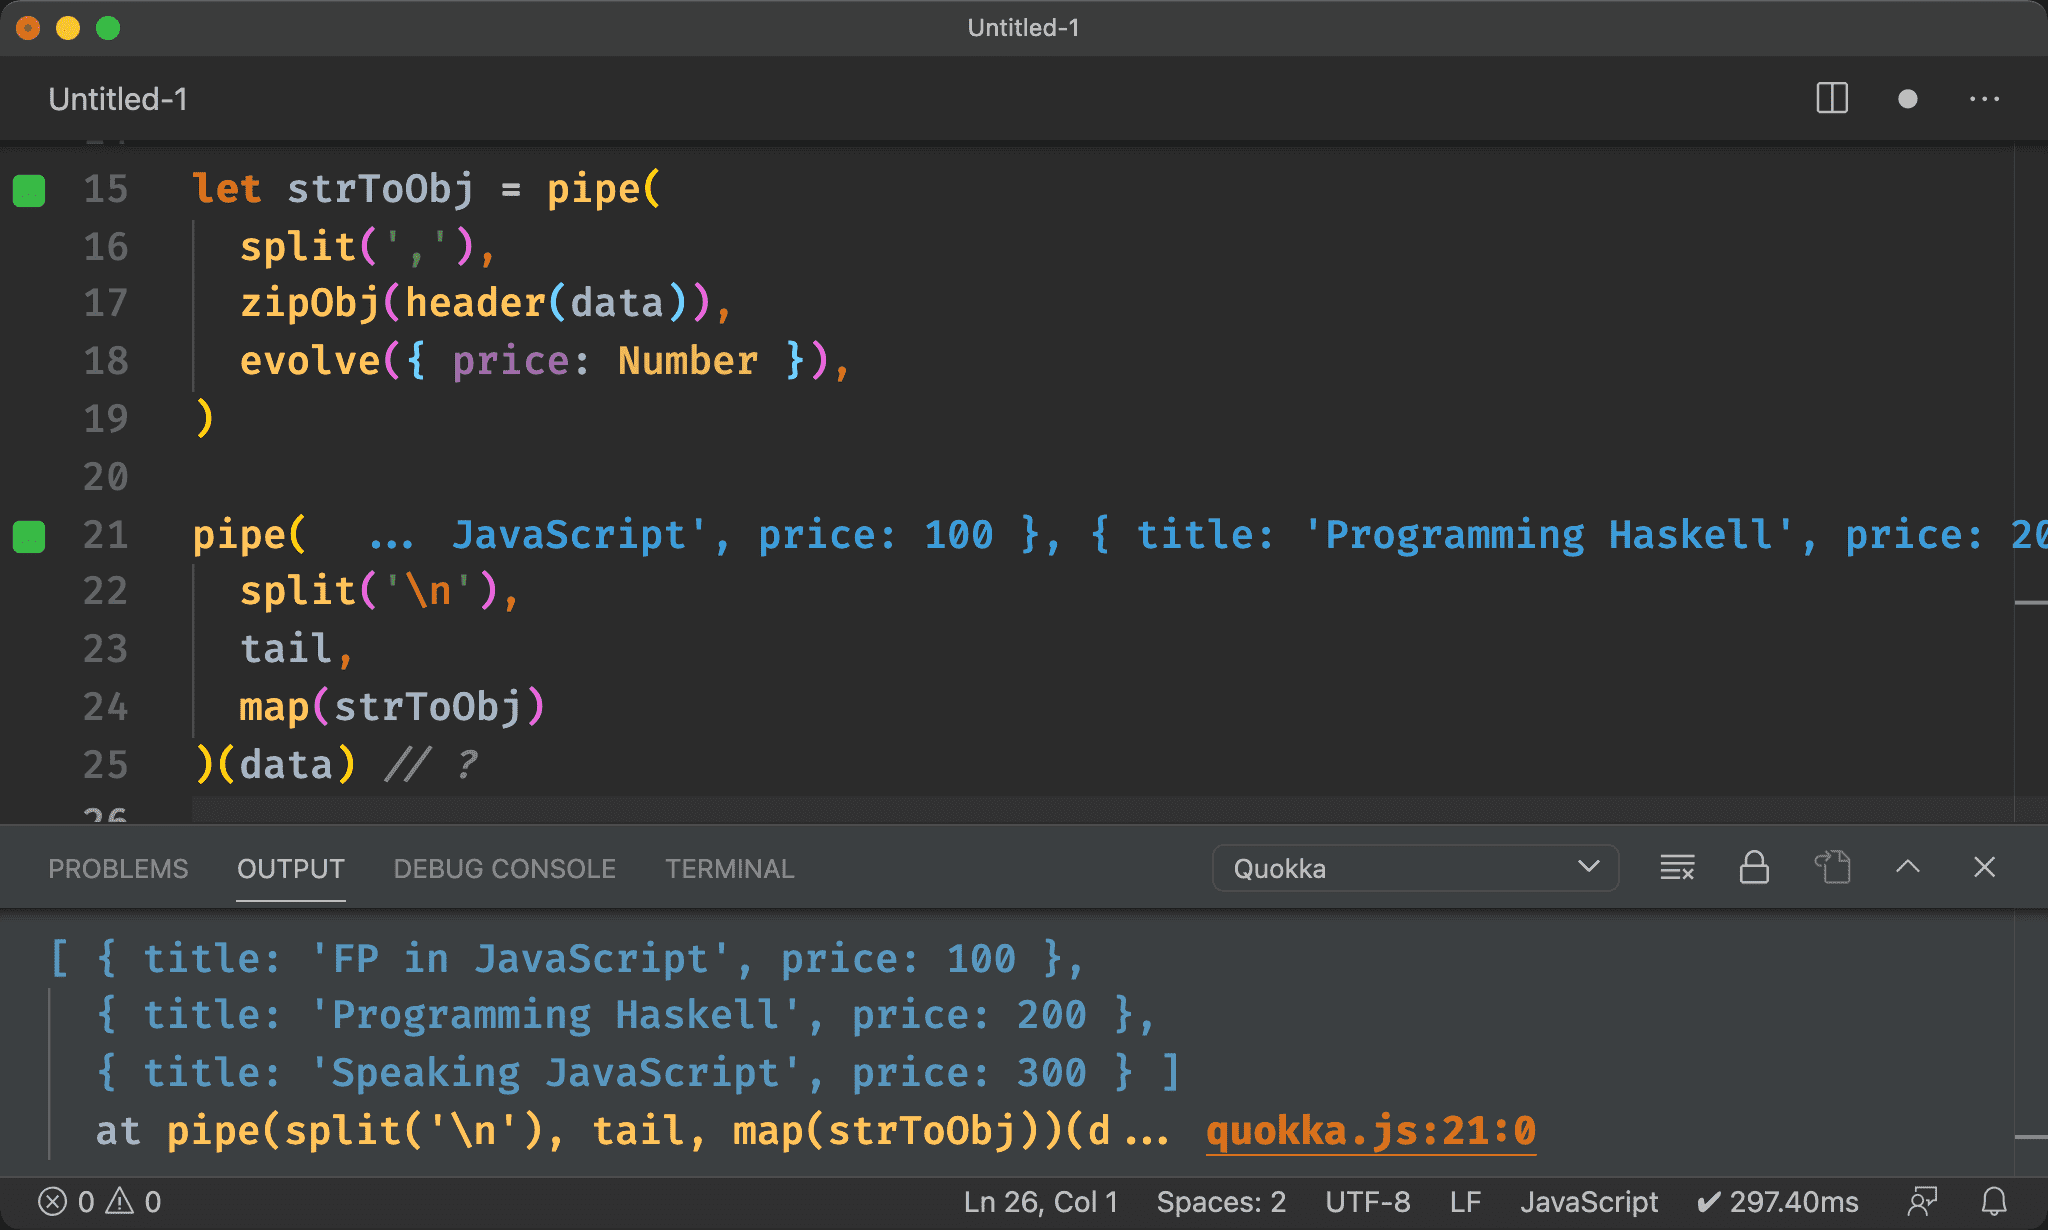Follow the quokka.js:21:0 link

click(1371, 1131)
